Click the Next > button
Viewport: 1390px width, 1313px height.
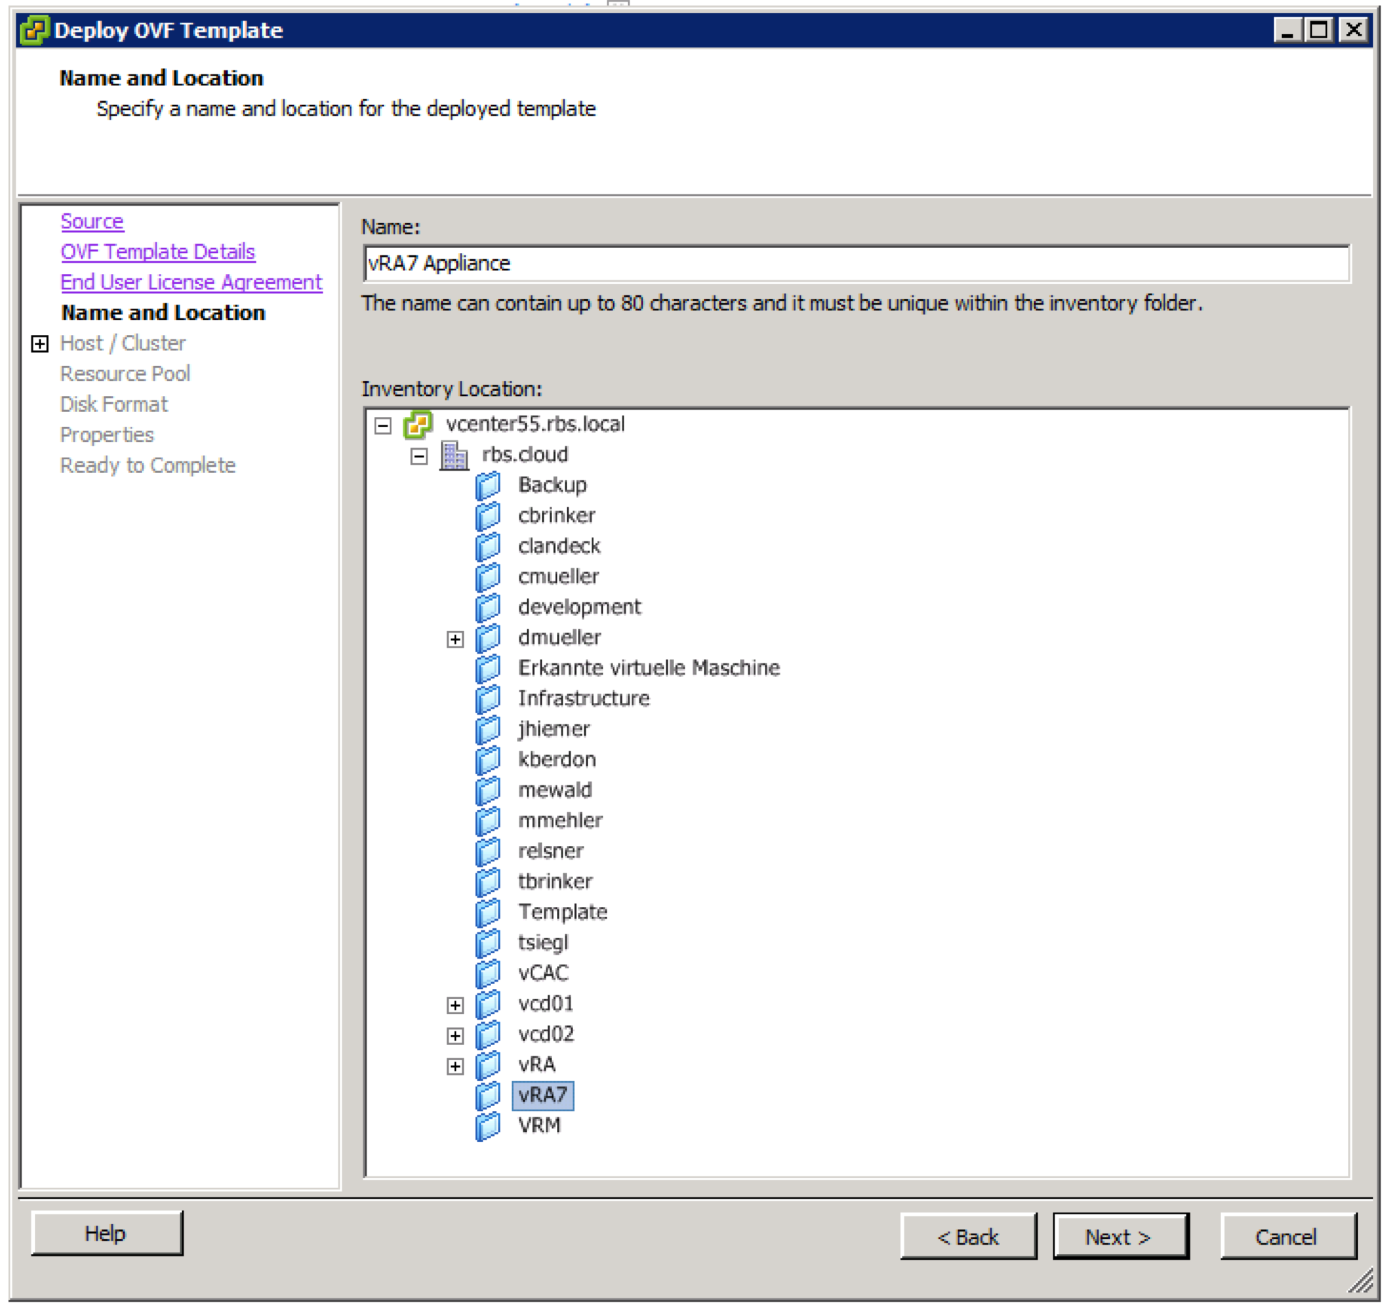pyautogui.click(x=1120, y=1238)
